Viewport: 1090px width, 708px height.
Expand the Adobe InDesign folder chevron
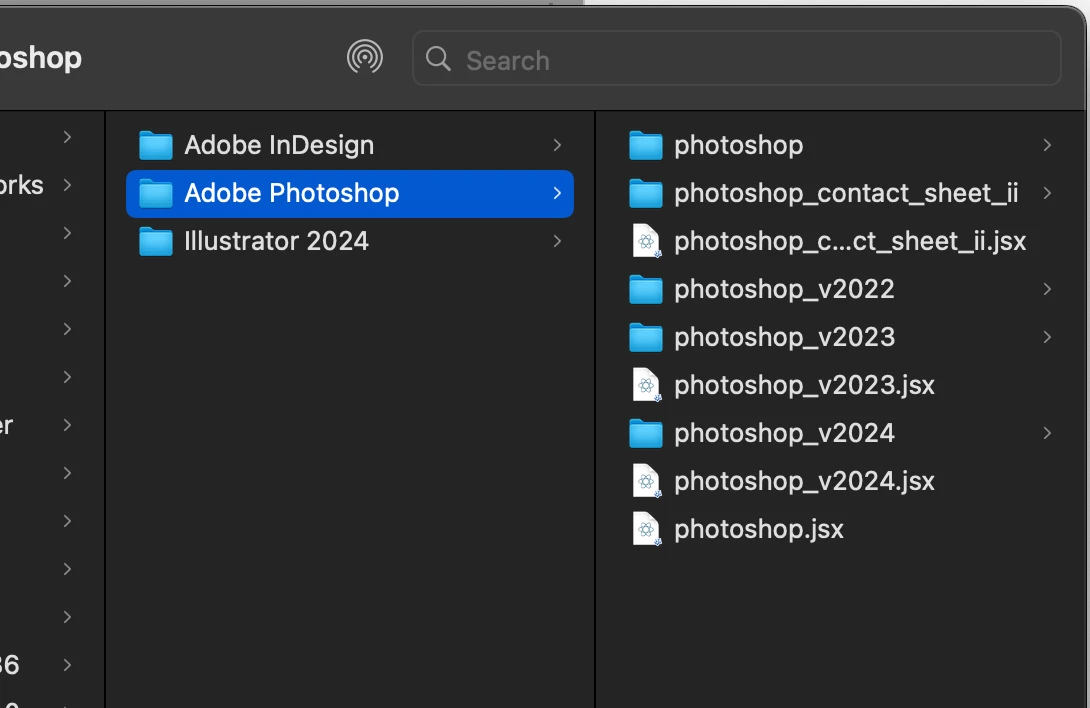[x=557, y=145]
